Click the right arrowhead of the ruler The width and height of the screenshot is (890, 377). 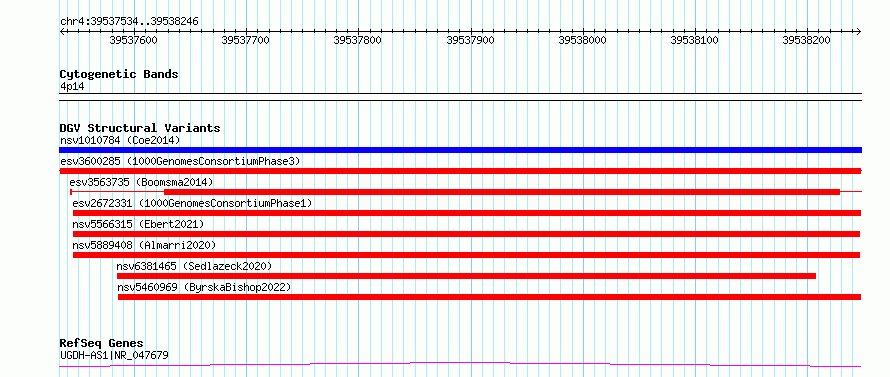[x=859, y=31]
